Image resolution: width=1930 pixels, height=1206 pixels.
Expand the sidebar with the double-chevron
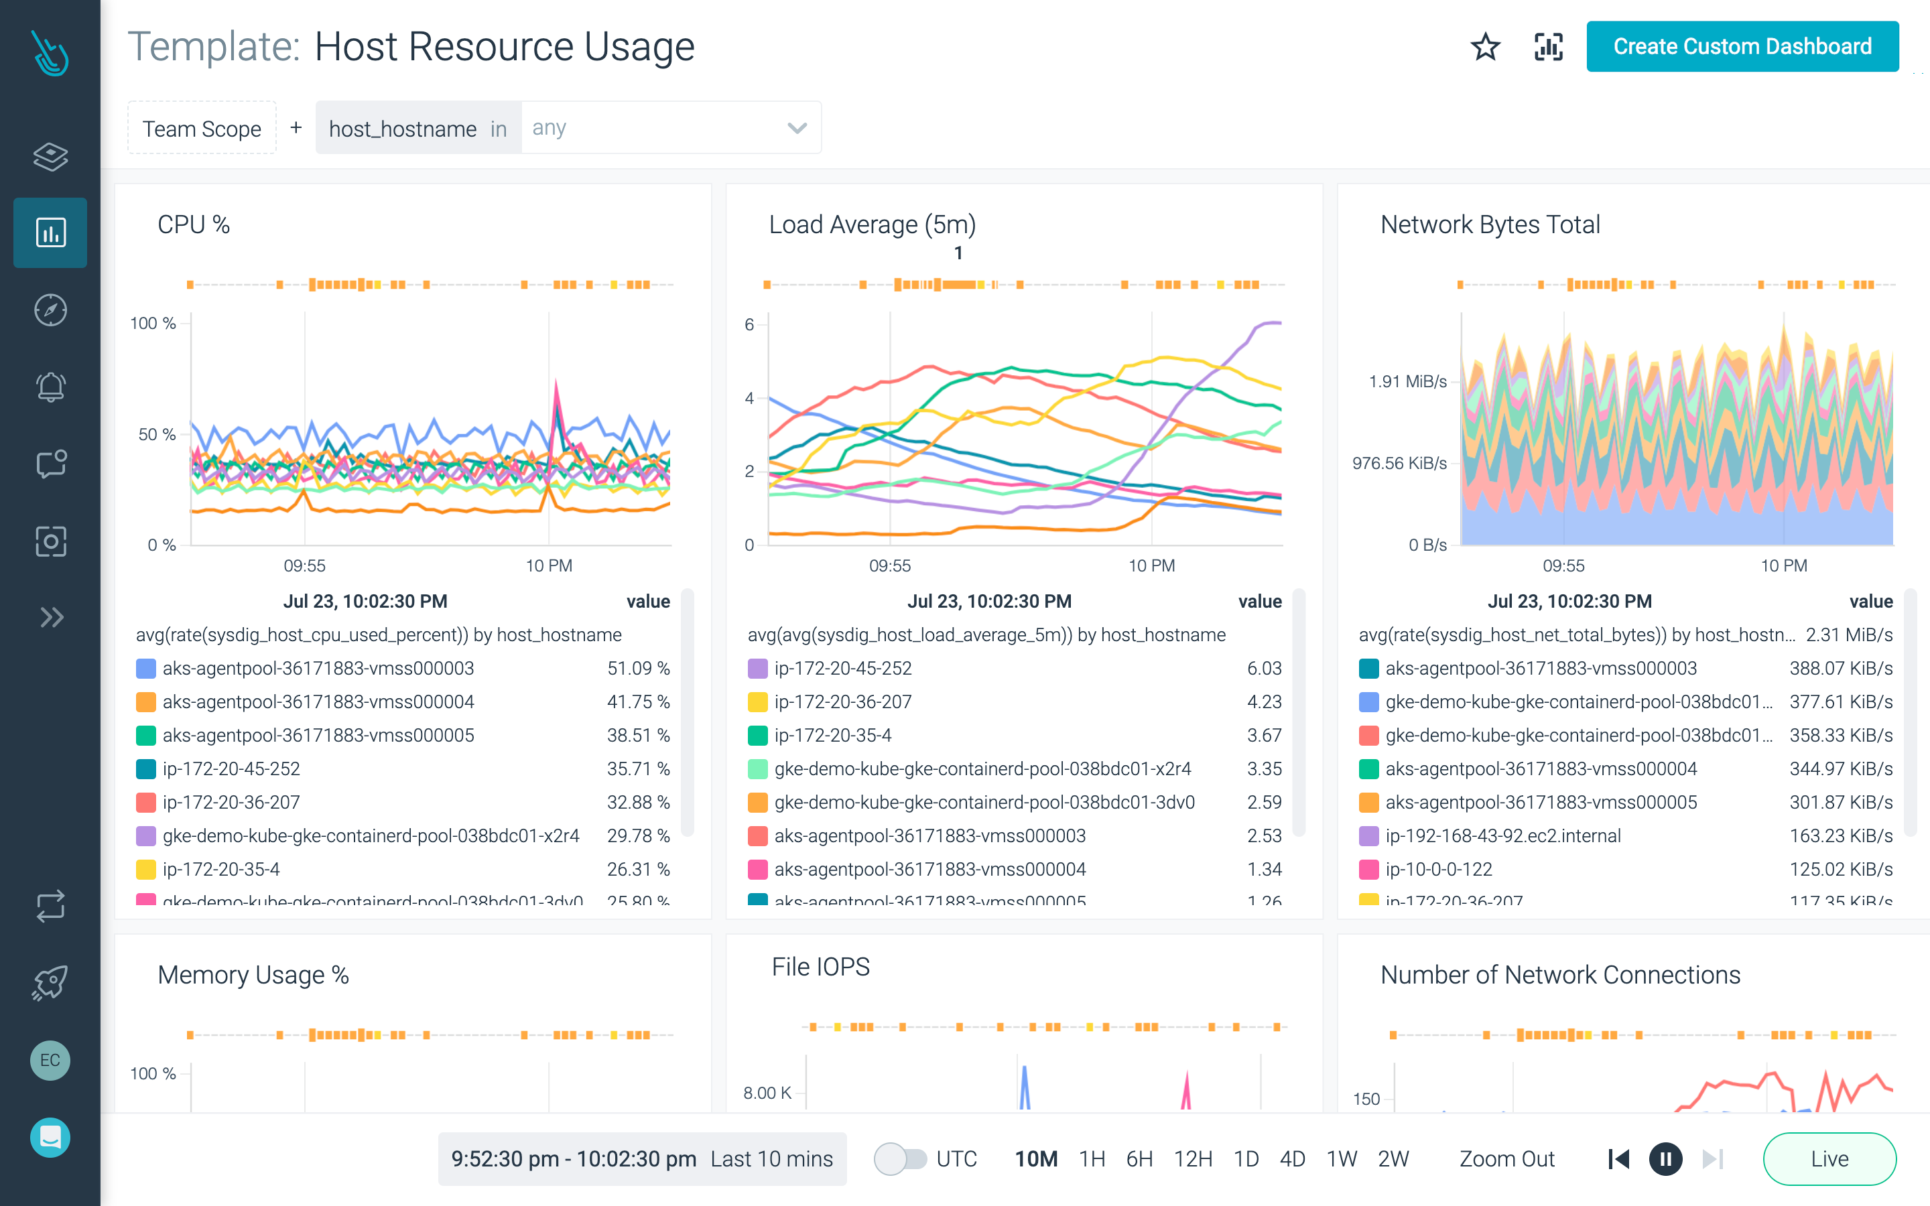pos(50,617)
